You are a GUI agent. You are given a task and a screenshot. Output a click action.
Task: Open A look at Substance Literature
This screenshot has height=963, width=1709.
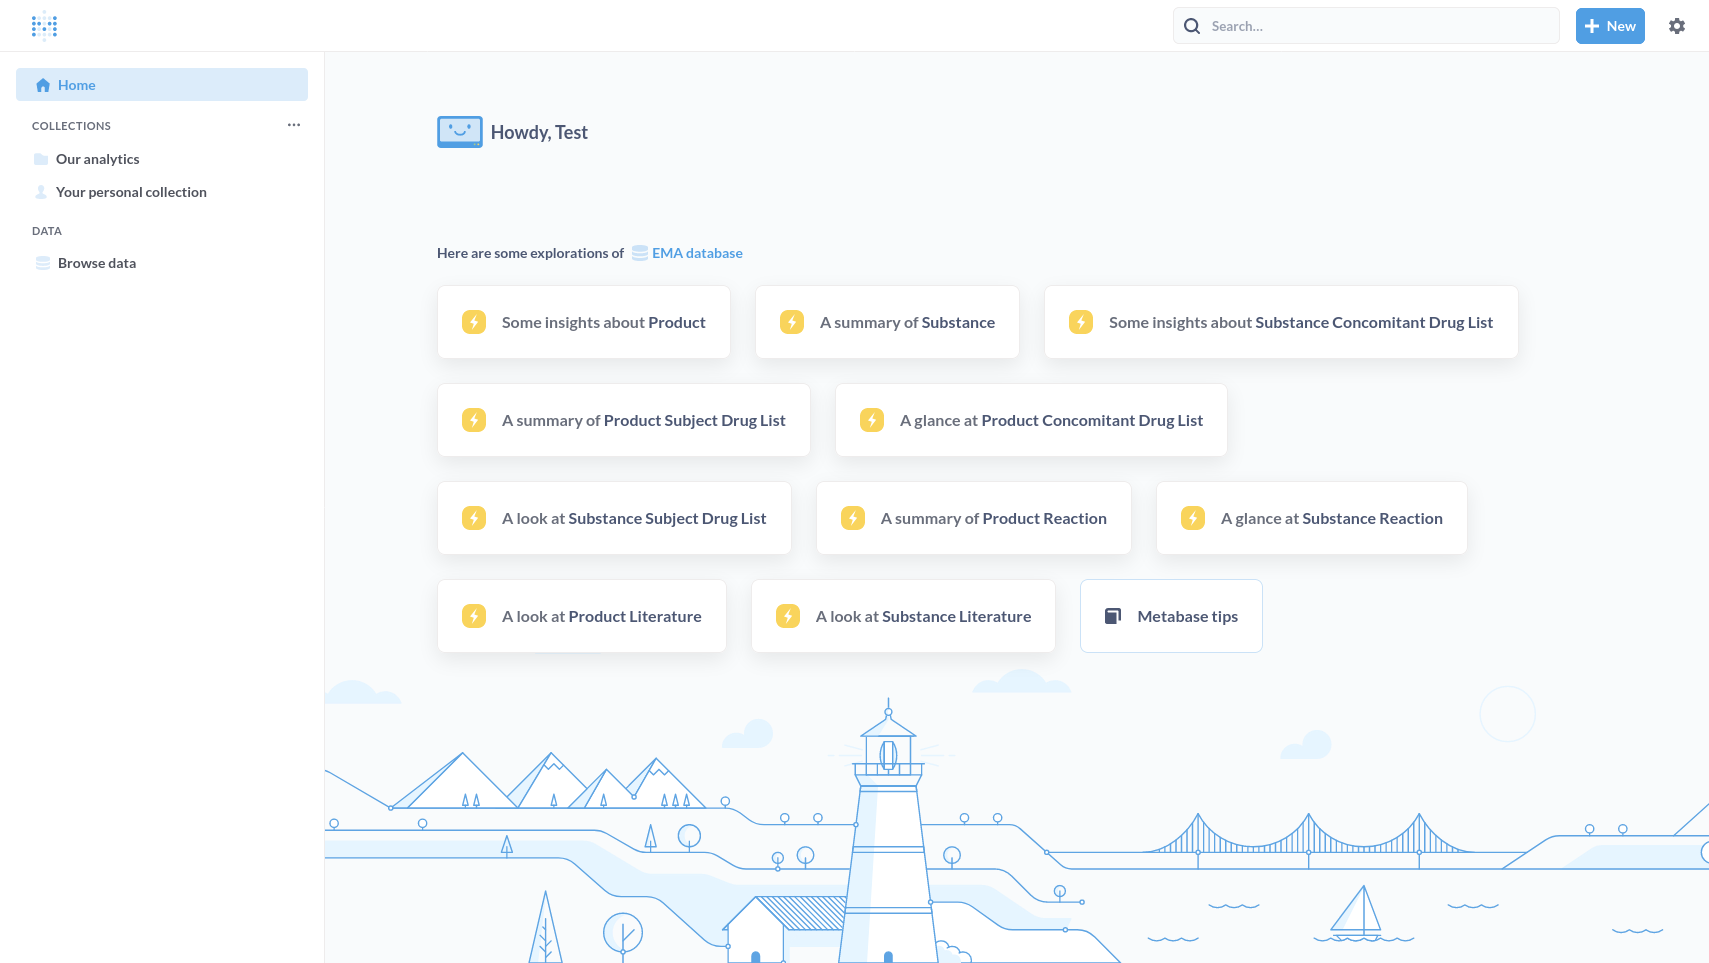(903, 616)
